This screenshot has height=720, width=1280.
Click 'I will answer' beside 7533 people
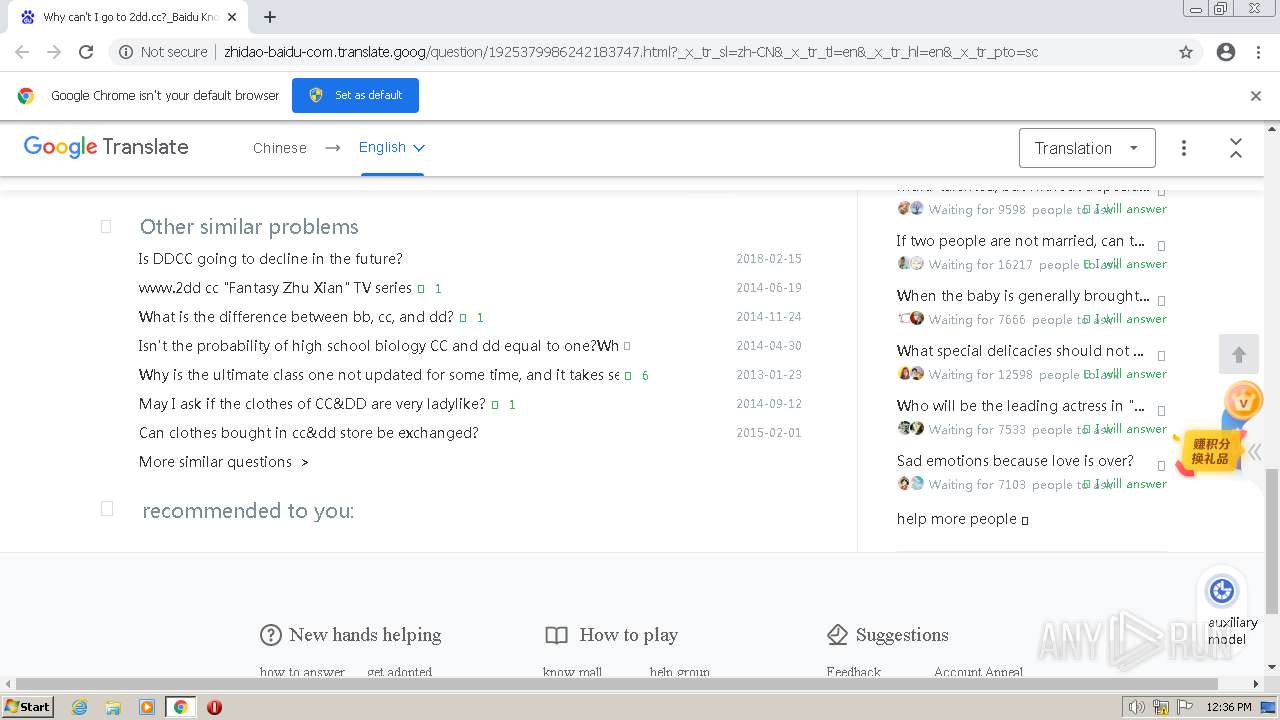pos(1127,429)
